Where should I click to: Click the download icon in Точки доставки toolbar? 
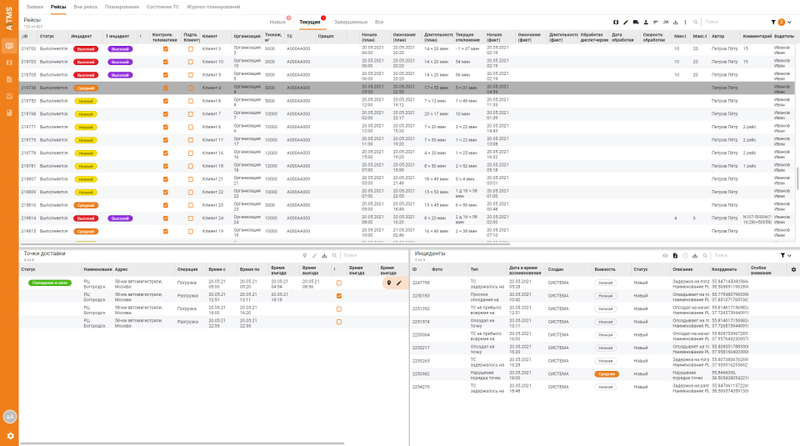click(324, 256)
